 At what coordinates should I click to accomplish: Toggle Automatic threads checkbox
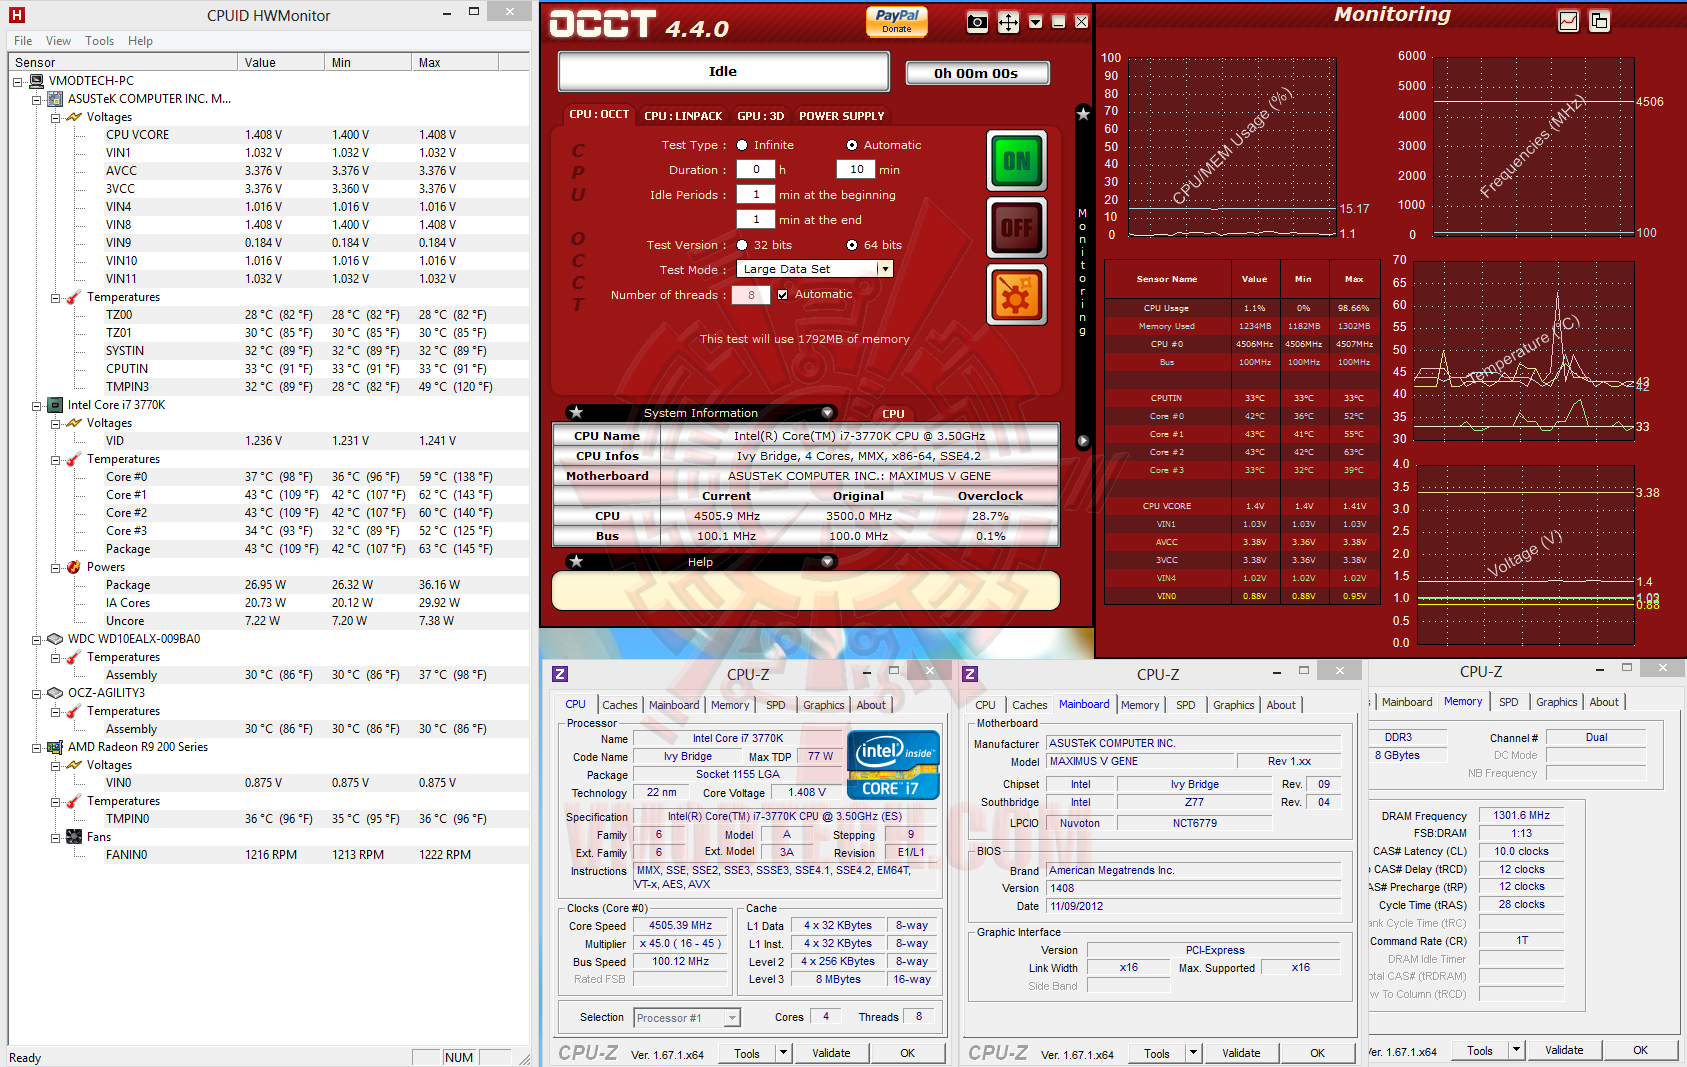[782, 294]
